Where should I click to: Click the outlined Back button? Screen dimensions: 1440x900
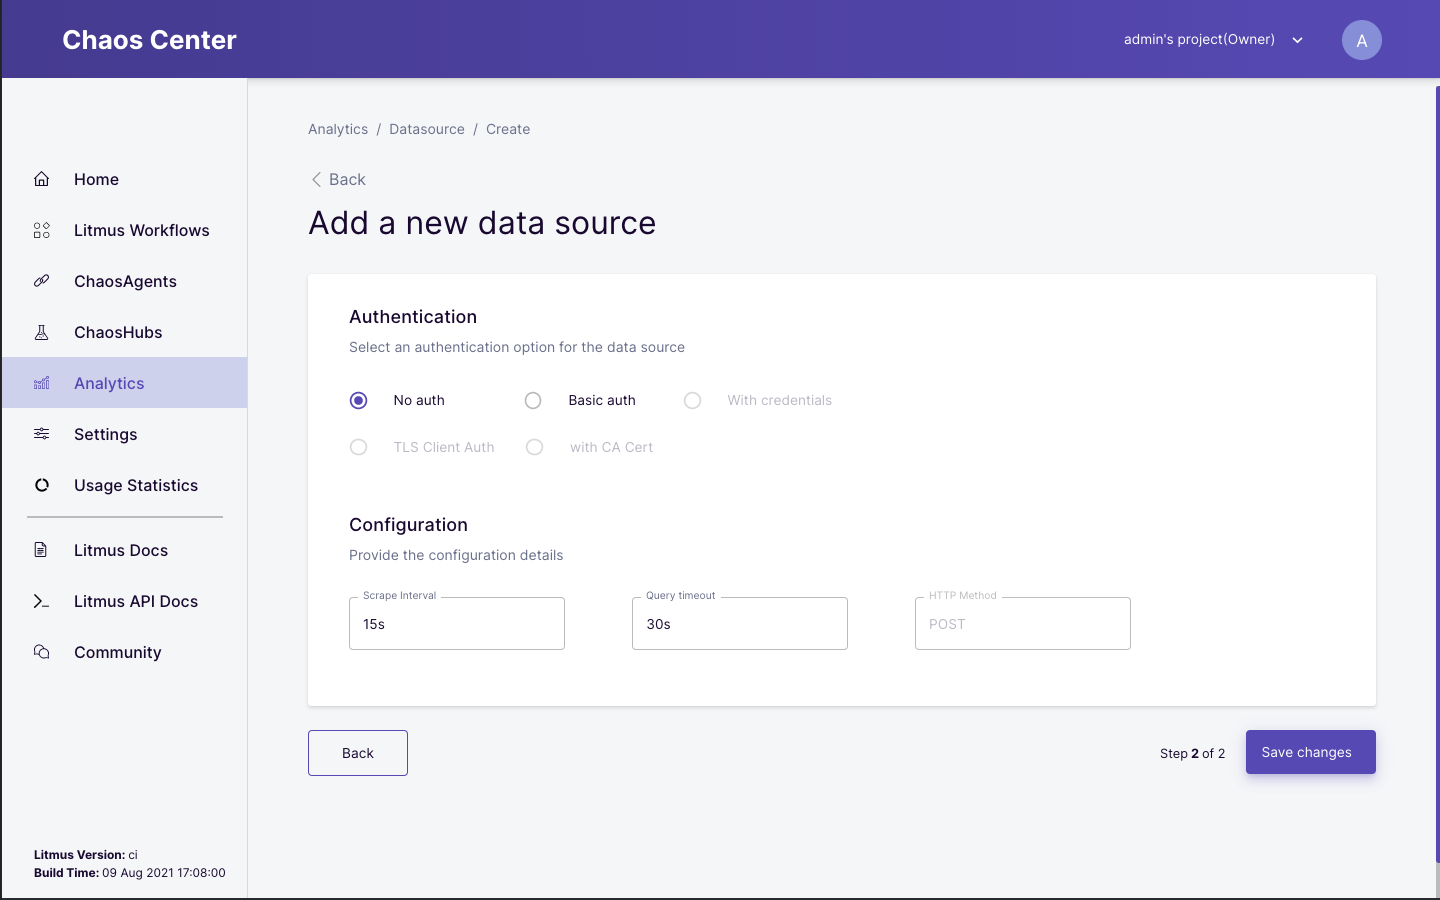click(x=358, y=753)
